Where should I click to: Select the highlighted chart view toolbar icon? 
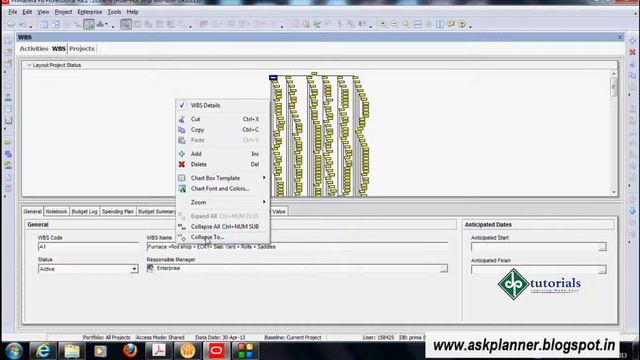pos(89,24)
